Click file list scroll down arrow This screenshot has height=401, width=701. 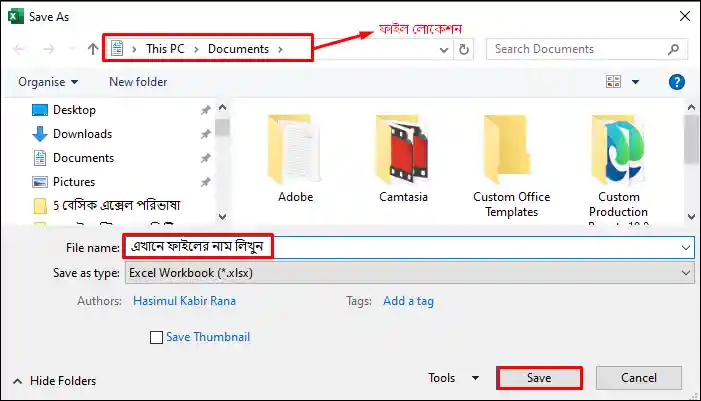tap(691, 217)
